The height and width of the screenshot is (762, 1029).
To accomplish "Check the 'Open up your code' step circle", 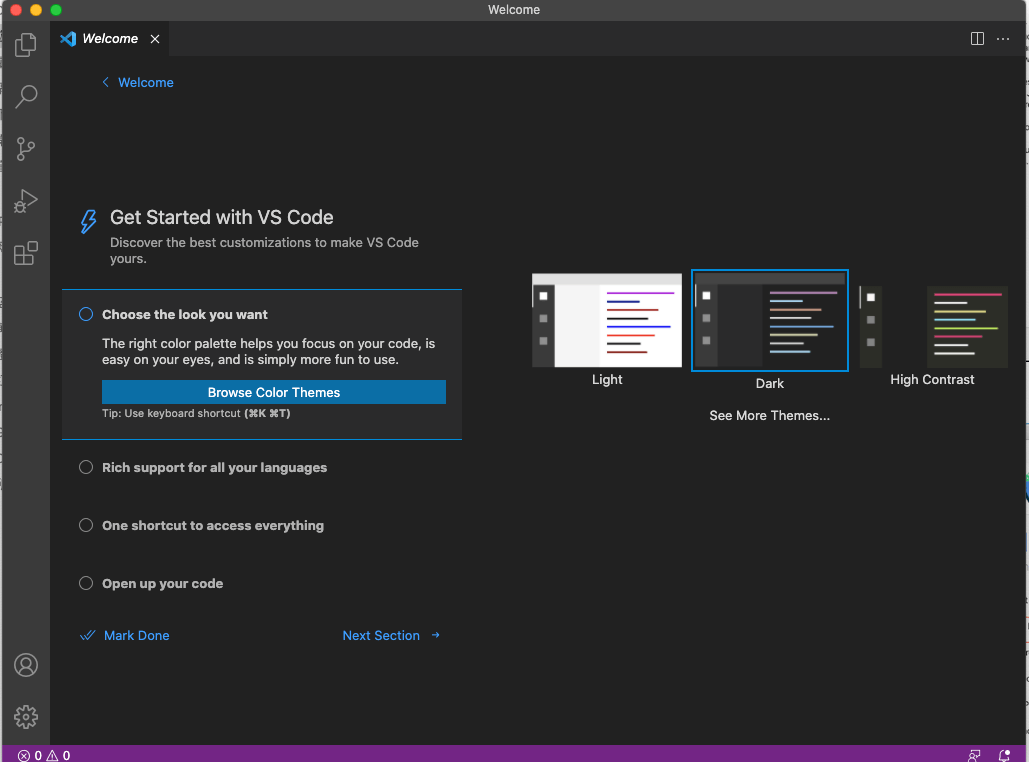I will 86,583.
